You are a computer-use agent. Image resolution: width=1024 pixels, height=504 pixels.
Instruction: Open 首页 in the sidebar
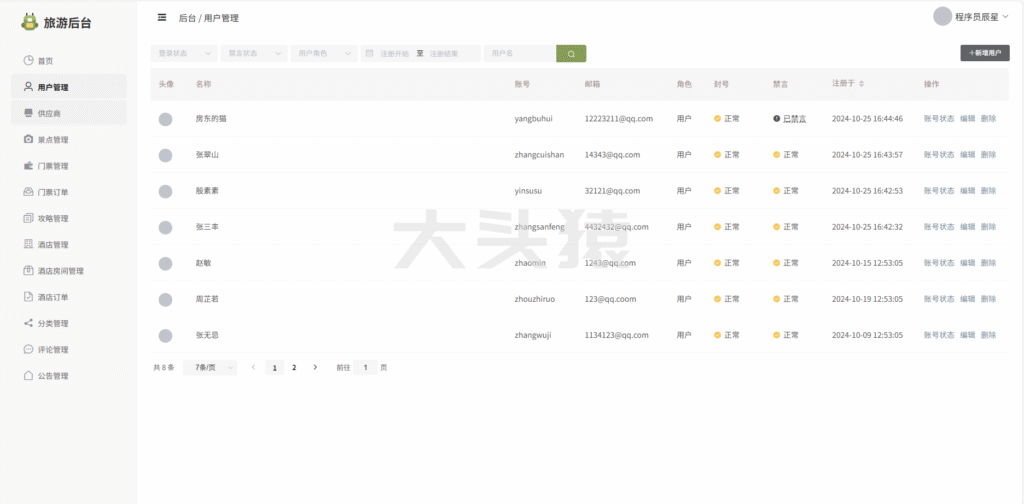pyautogui.click(x=69, y=61)
